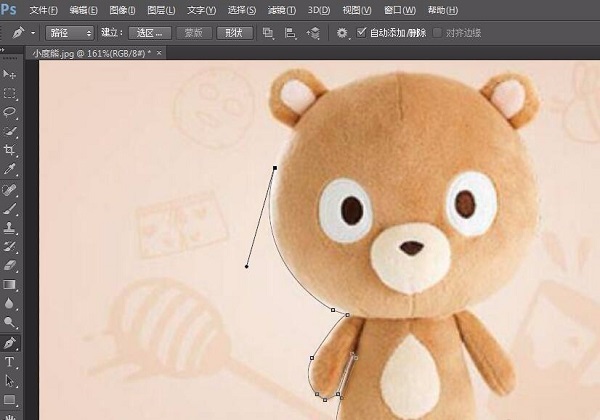The height and width of the screenshot is (420, 600).
Task: Select the Lasso tool
Action: click(10, 112)
